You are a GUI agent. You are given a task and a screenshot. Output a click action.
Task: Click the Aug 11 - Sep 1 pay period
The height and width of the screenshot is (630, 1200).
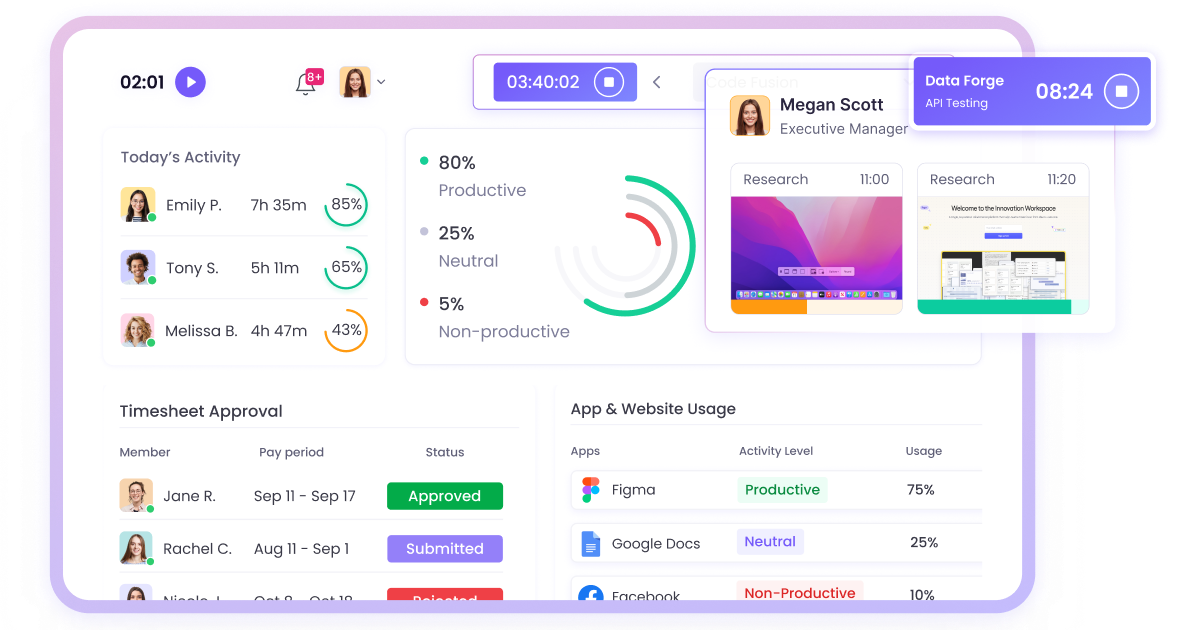point(302,548)
